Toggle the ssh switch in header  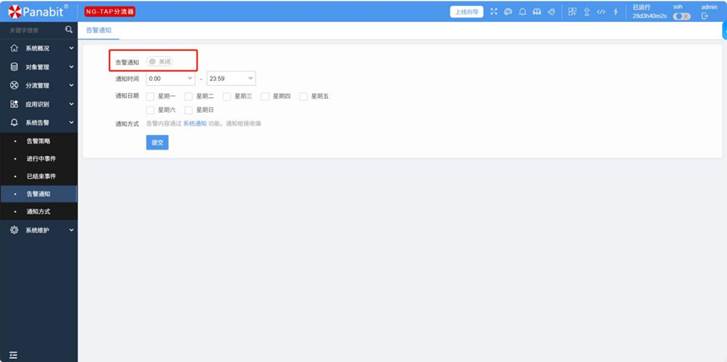pos(682,16)
